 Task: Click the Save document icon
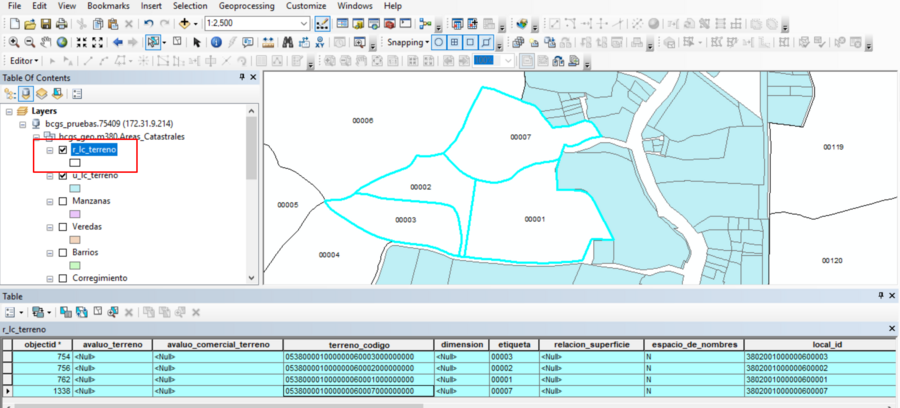(x=45, y=23)
